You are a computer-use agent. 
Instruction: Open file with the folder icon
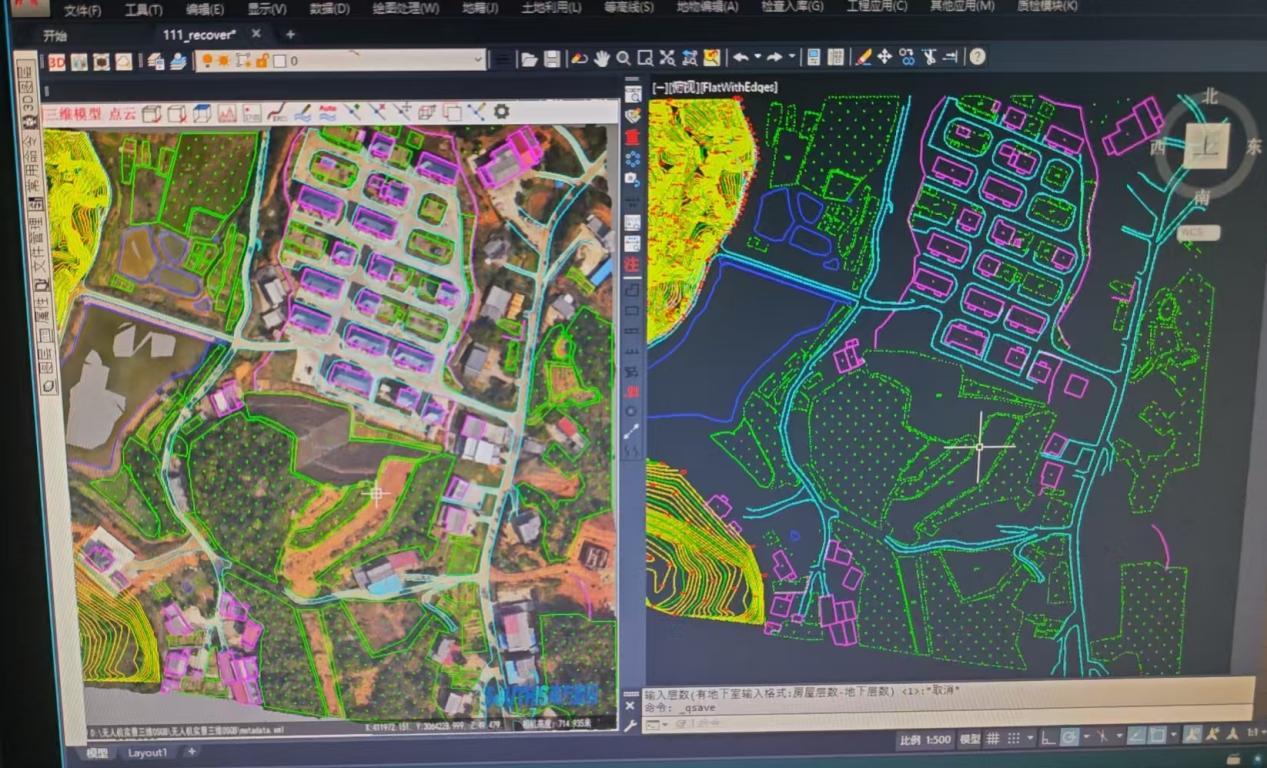click(x=529, y=58)
